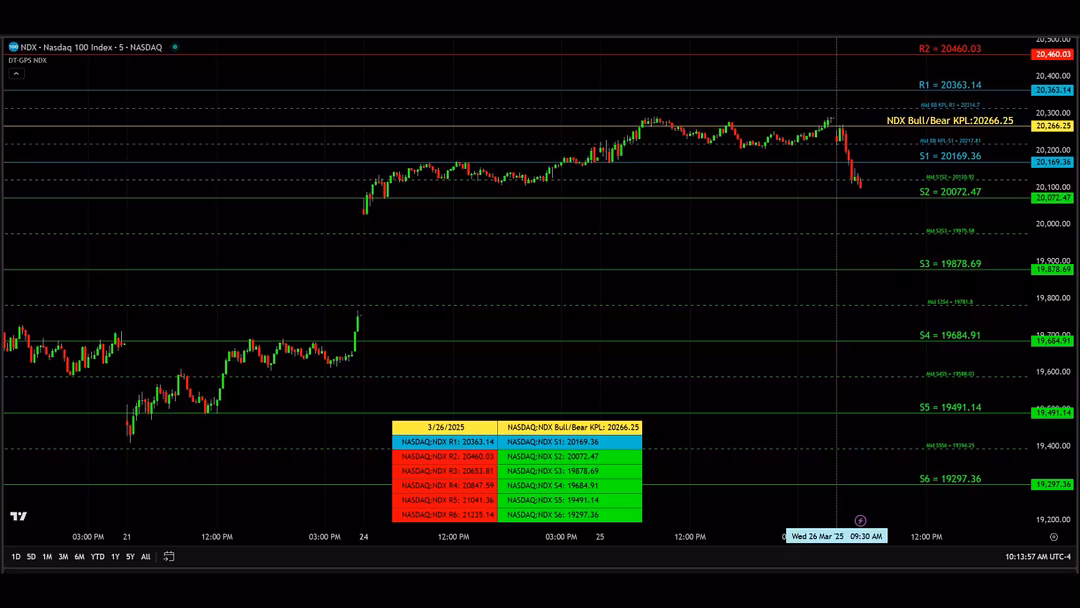
Task: Click the green 20,072.47 price axis tag
Action: click(1052, 198)
